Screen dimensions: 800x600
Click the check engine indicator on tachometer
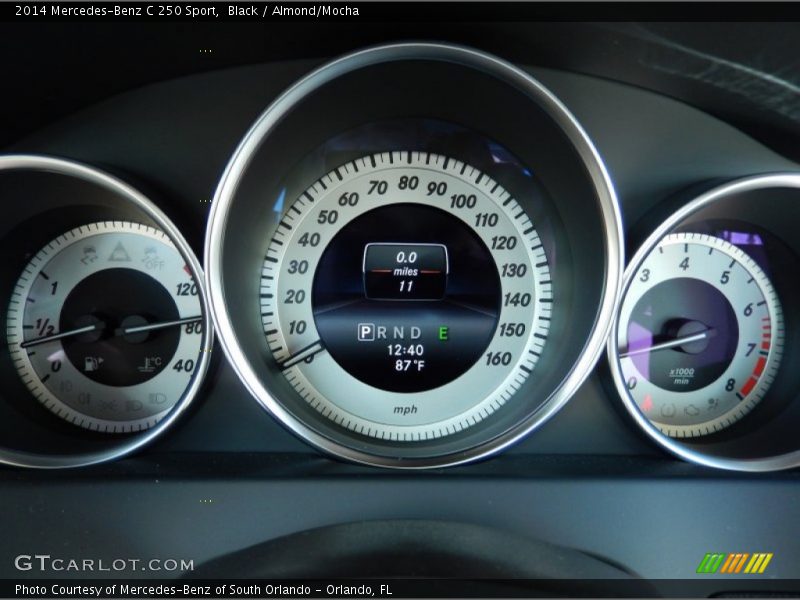[x=691, y=410]
